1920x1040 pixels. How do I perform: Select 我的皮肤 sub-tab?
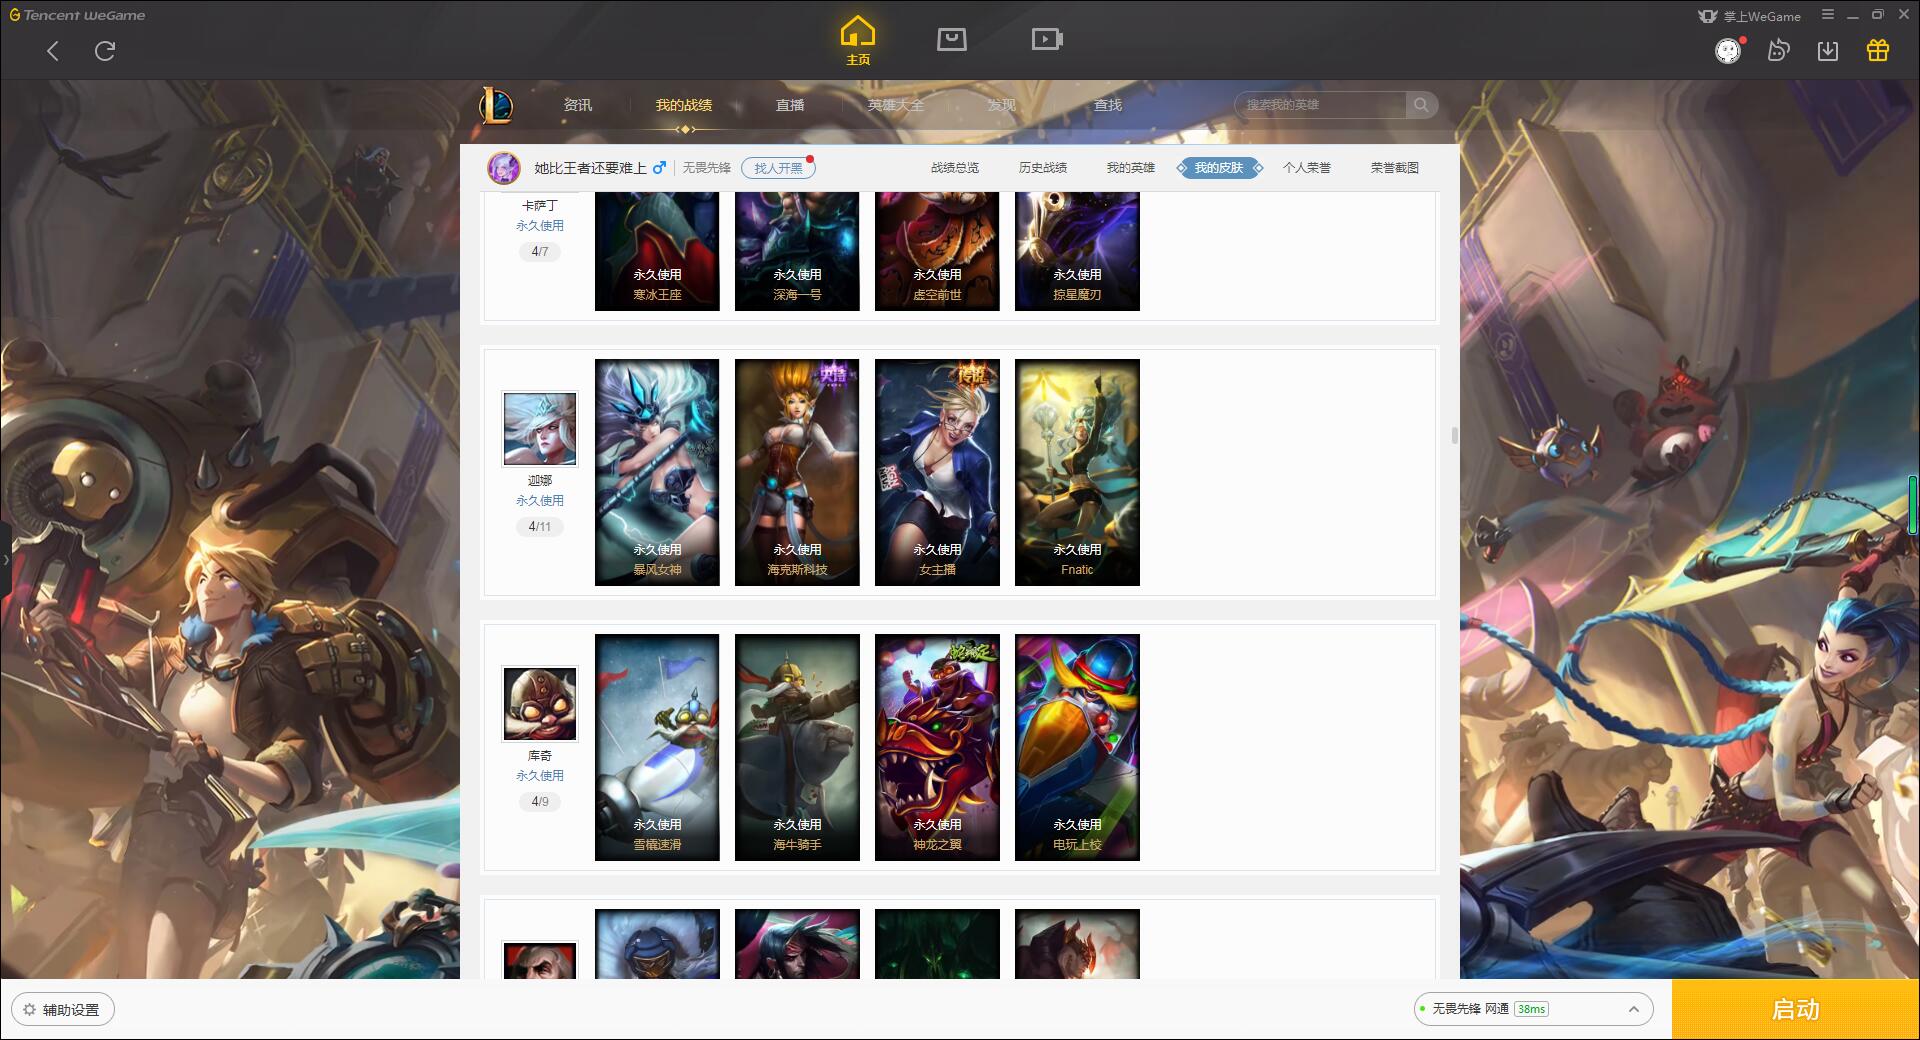(x=1219, y=168)
